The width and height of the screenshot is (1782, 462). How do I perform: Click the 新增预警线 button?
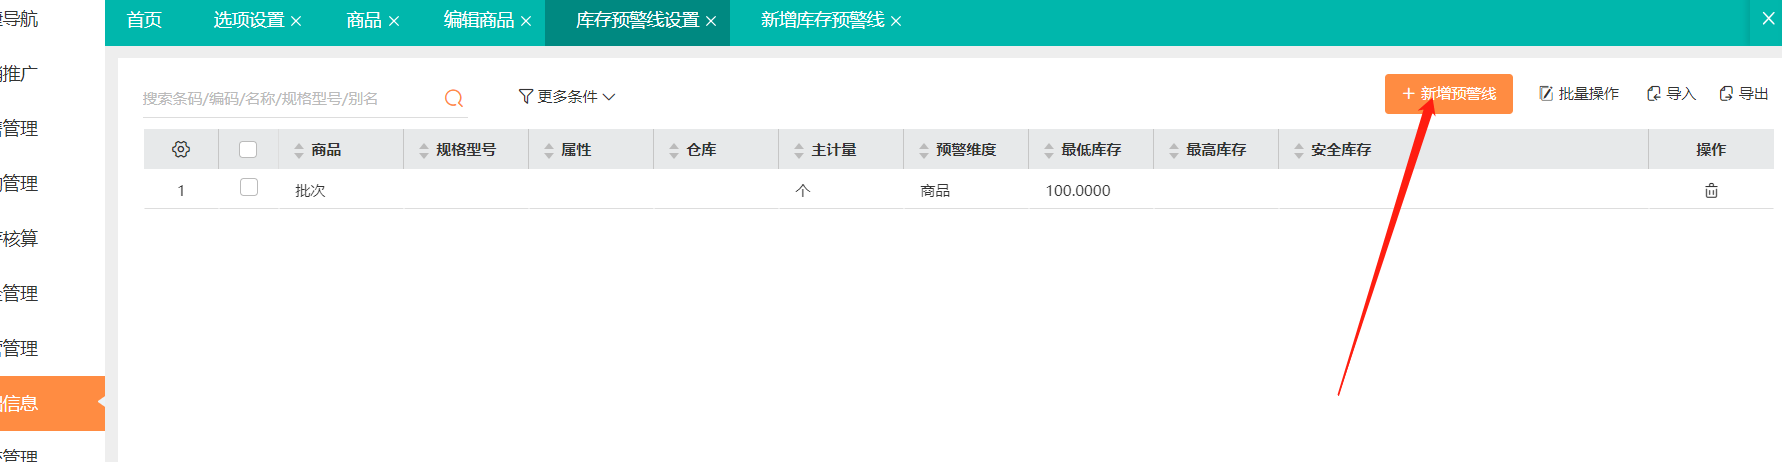tap(1448, 94)
